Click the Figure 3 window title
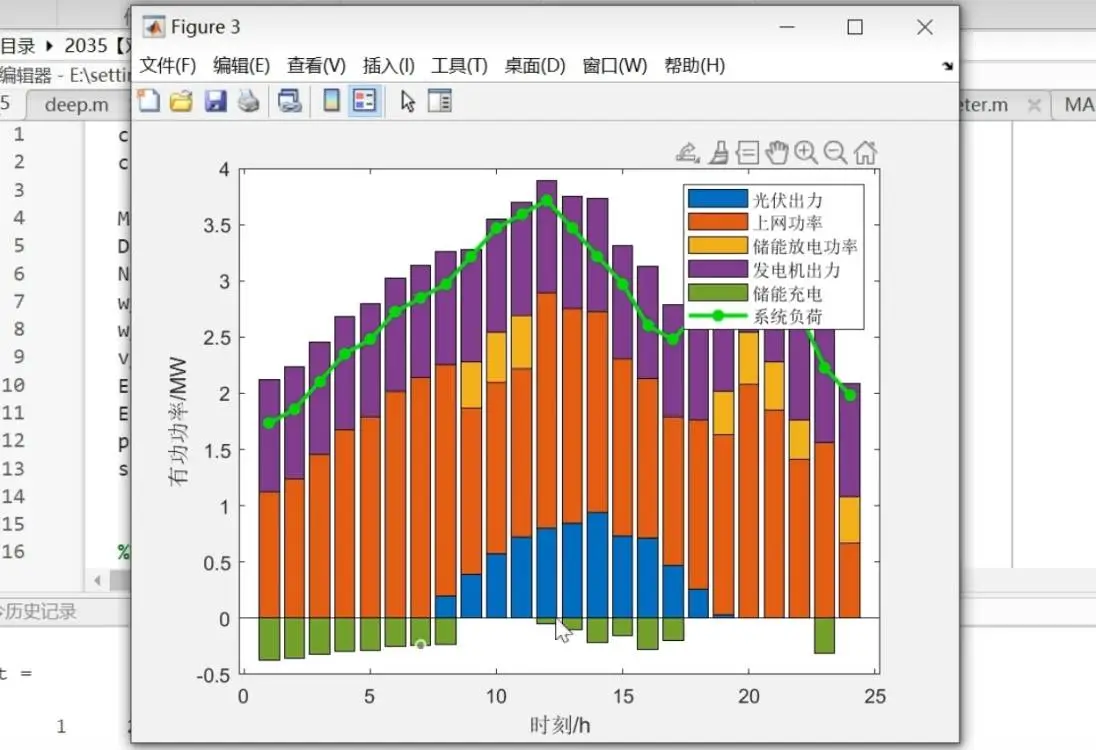The height and width of the screenshot is (750, 1096). [x=206, y=27]
